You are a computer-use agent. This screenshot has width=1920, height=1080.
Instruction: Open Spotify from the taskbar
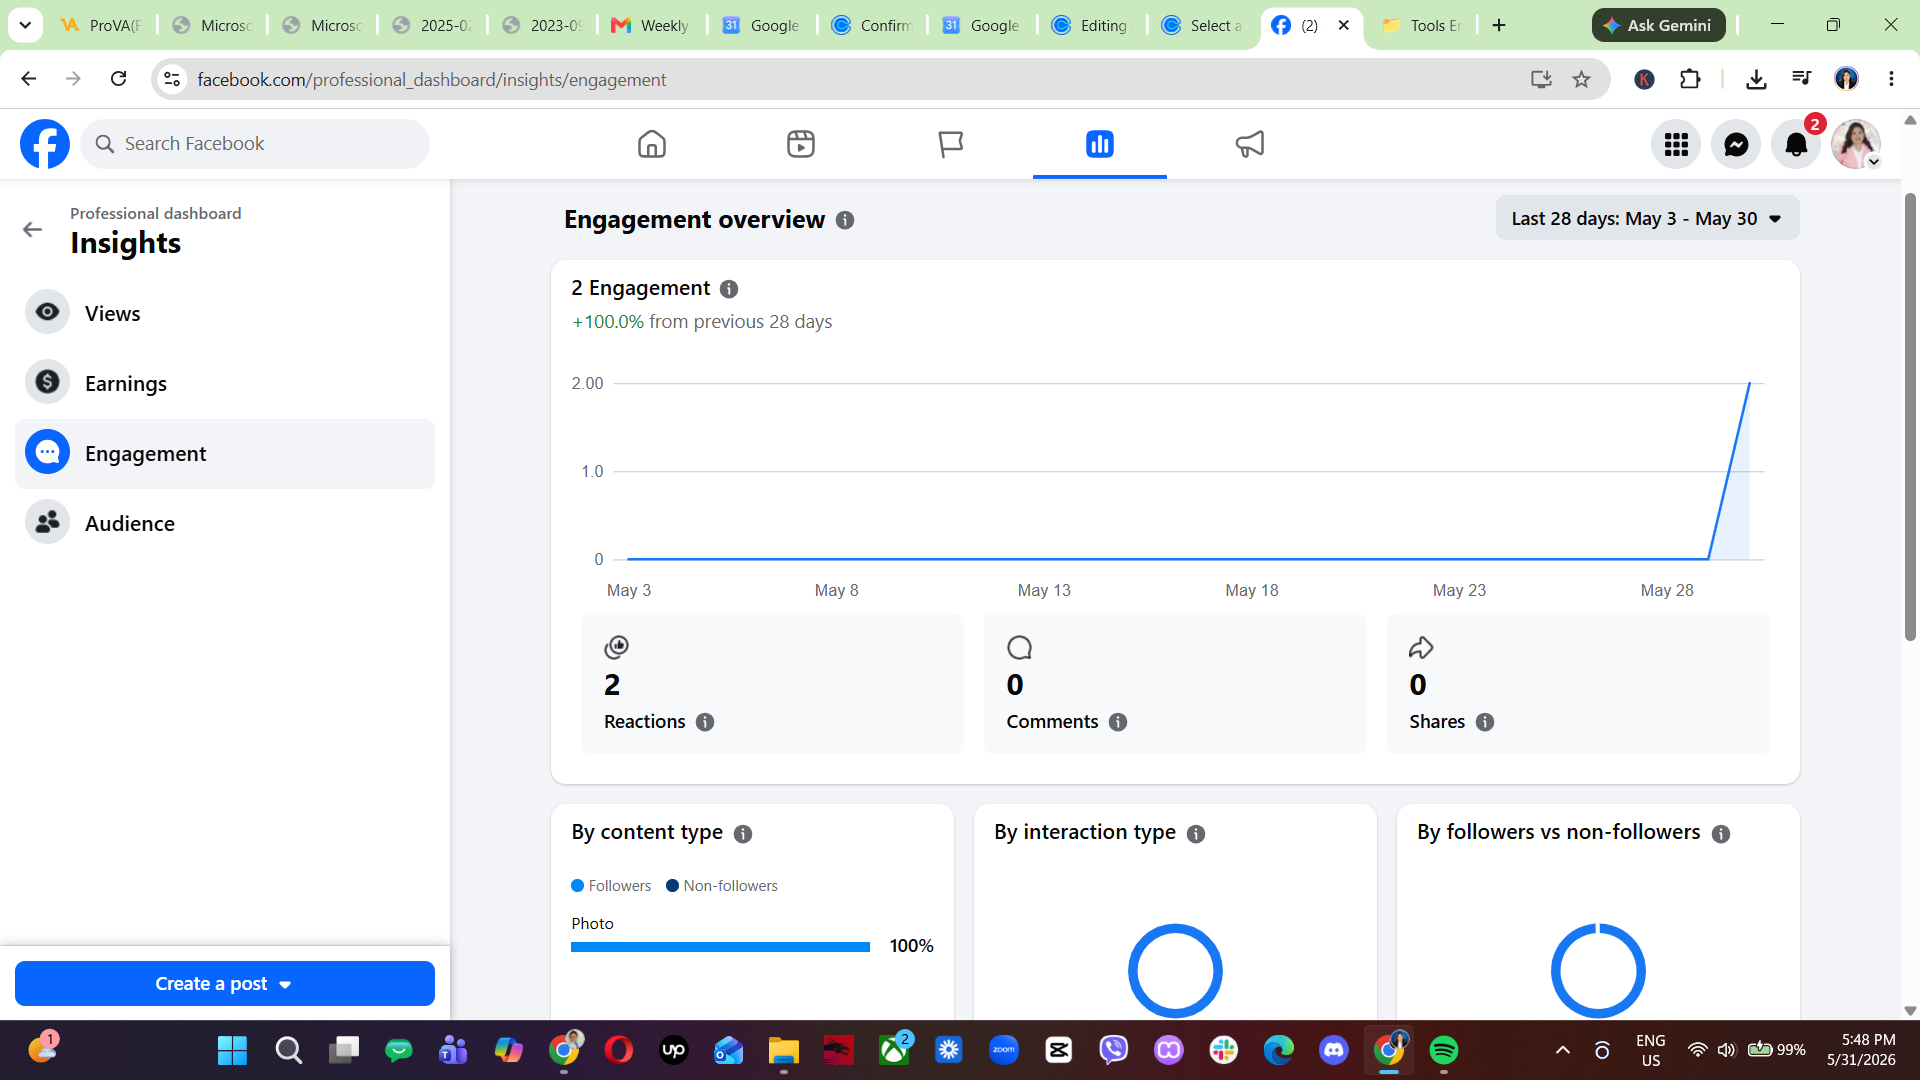pyautogui.click(x=1443, y=1050)
